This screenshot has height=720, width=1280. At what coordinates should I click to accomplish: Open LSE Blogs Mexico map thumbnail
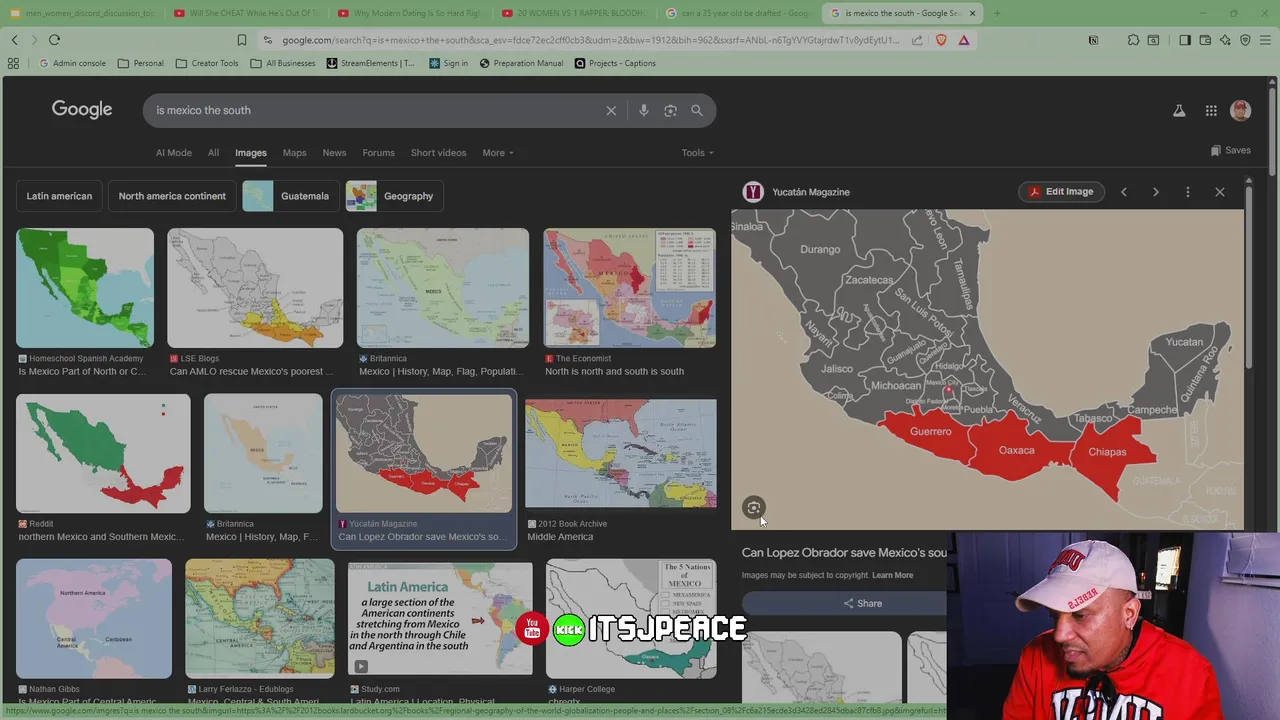(x=255, y=288)
